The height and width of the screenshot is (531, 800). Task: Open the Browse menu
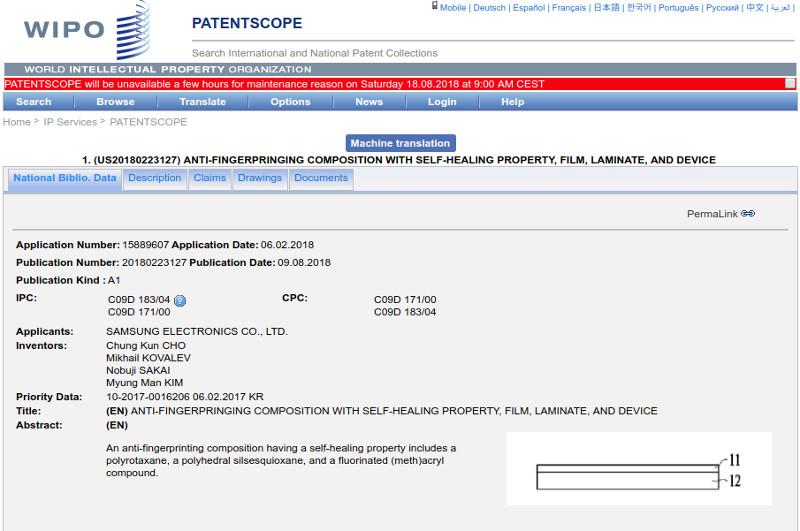[x=115, y=102]
